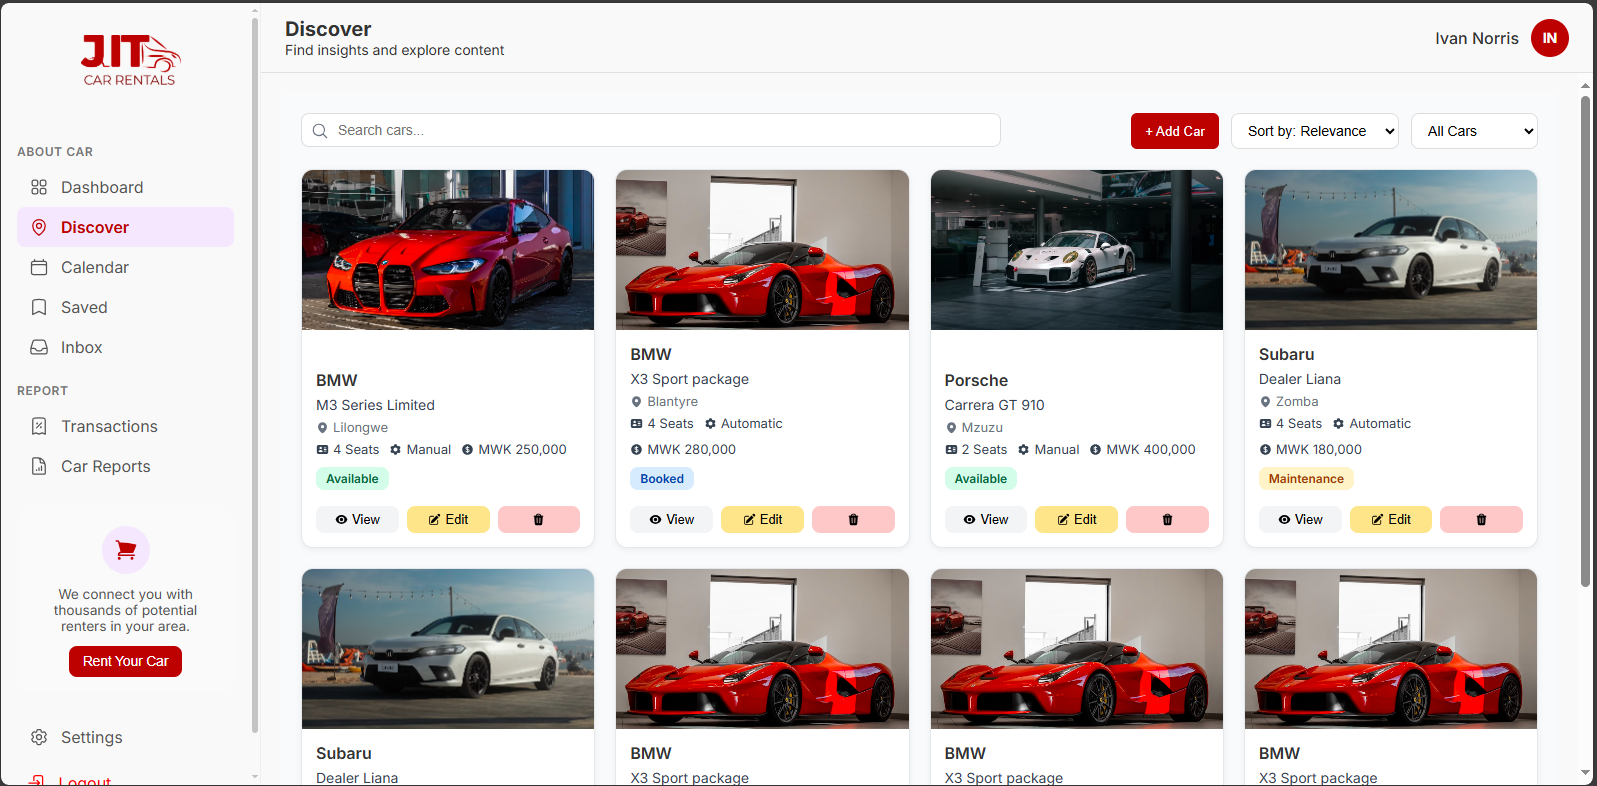Click the Settings gear icon
Image resolution: width=1597 pixels, height=786 pixels.
pos(39,737)
